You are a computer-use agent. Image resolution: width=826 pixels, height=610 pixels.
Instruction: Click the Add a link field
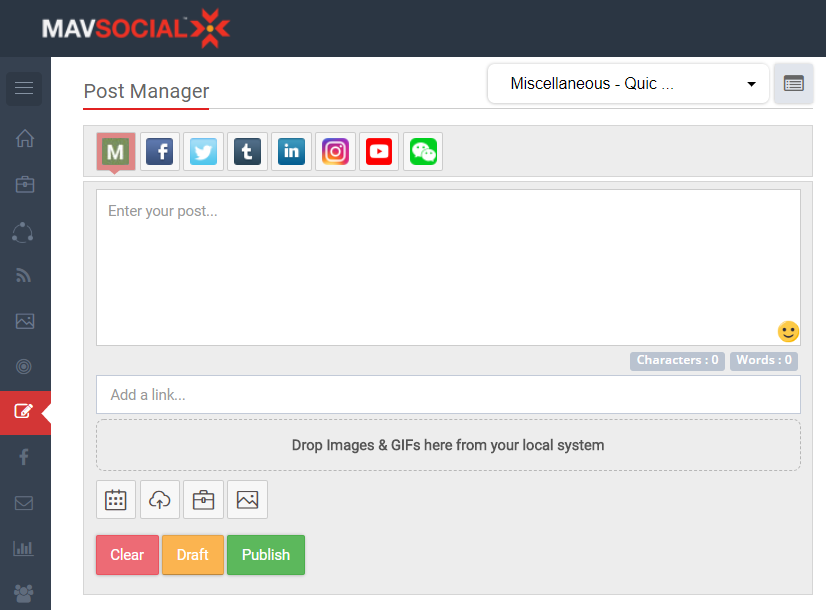448,395
